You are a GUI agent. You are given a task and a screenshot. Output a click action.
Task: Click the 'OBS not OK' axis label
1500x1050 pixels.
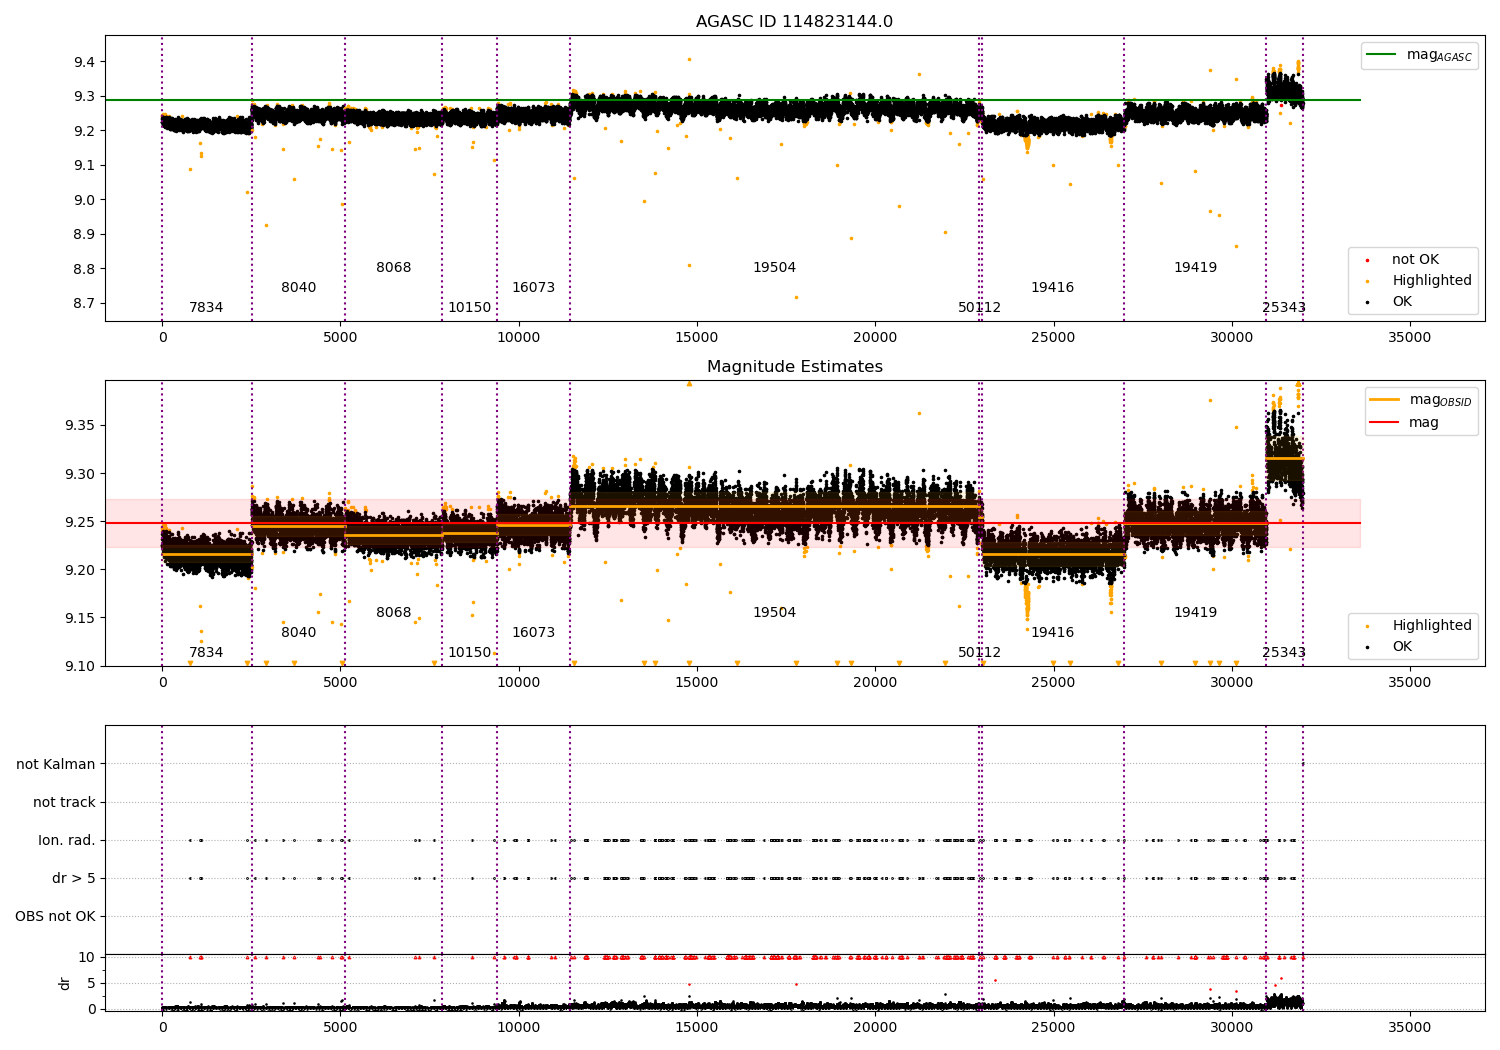point(56,916)
